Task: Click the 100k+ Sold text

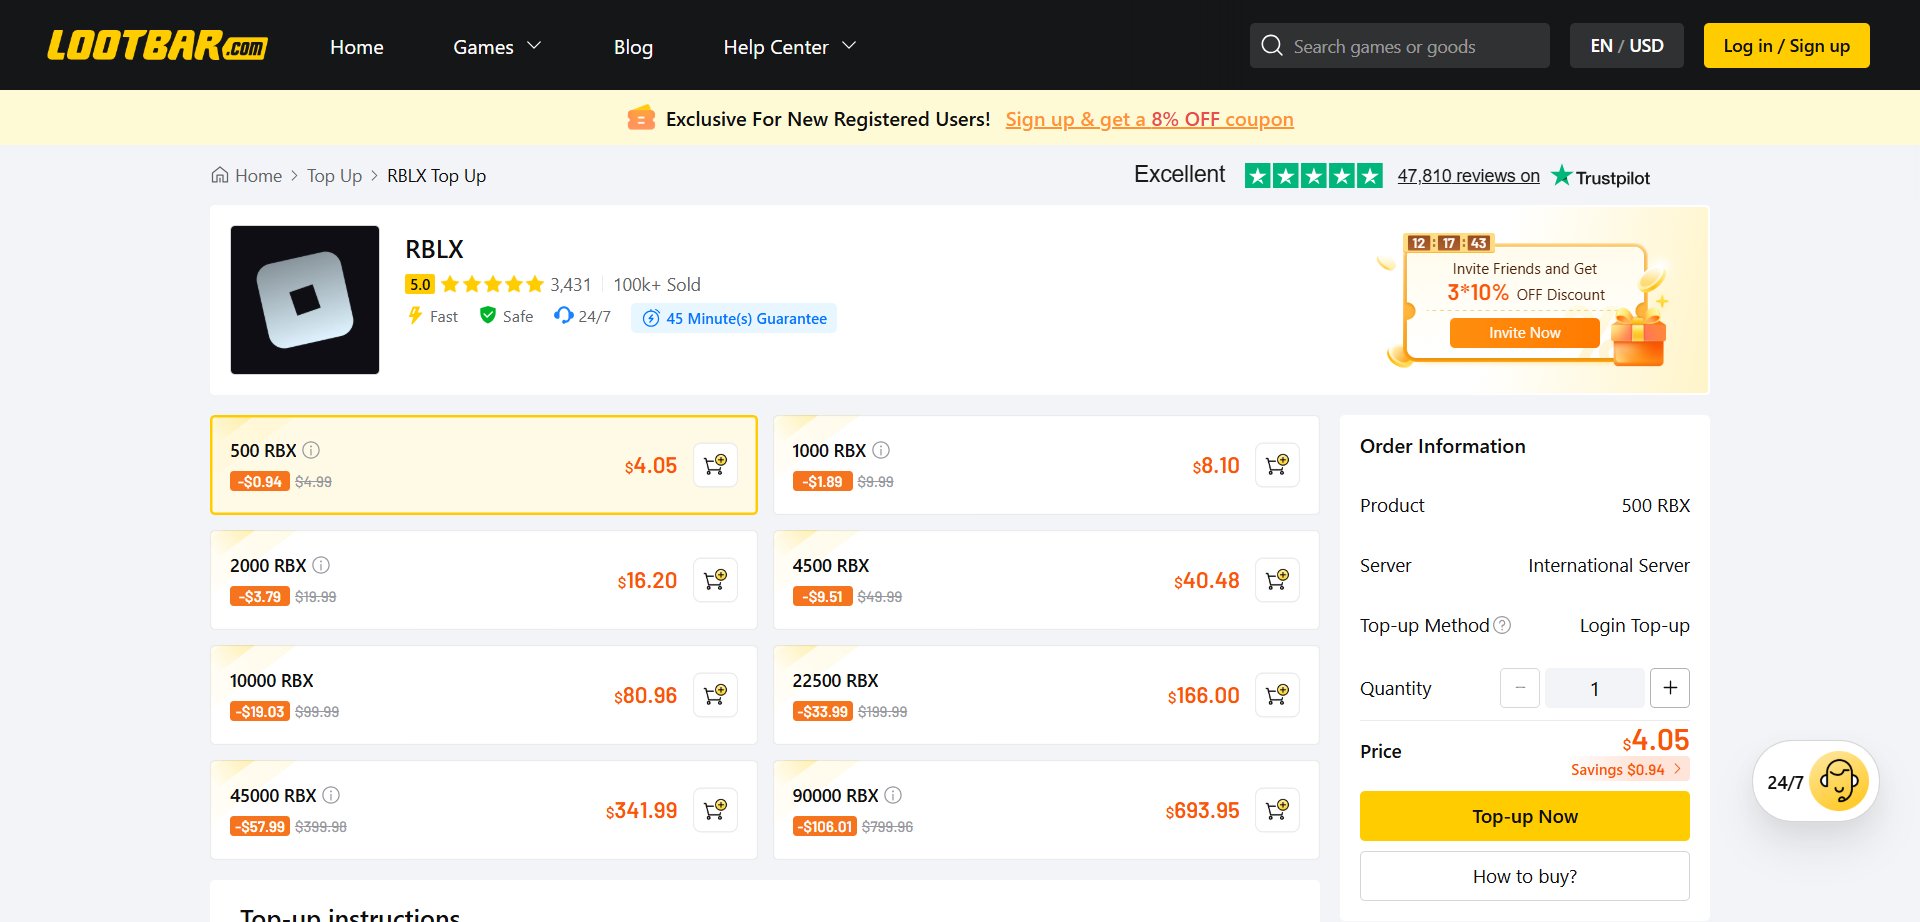Action: point(657,284)
